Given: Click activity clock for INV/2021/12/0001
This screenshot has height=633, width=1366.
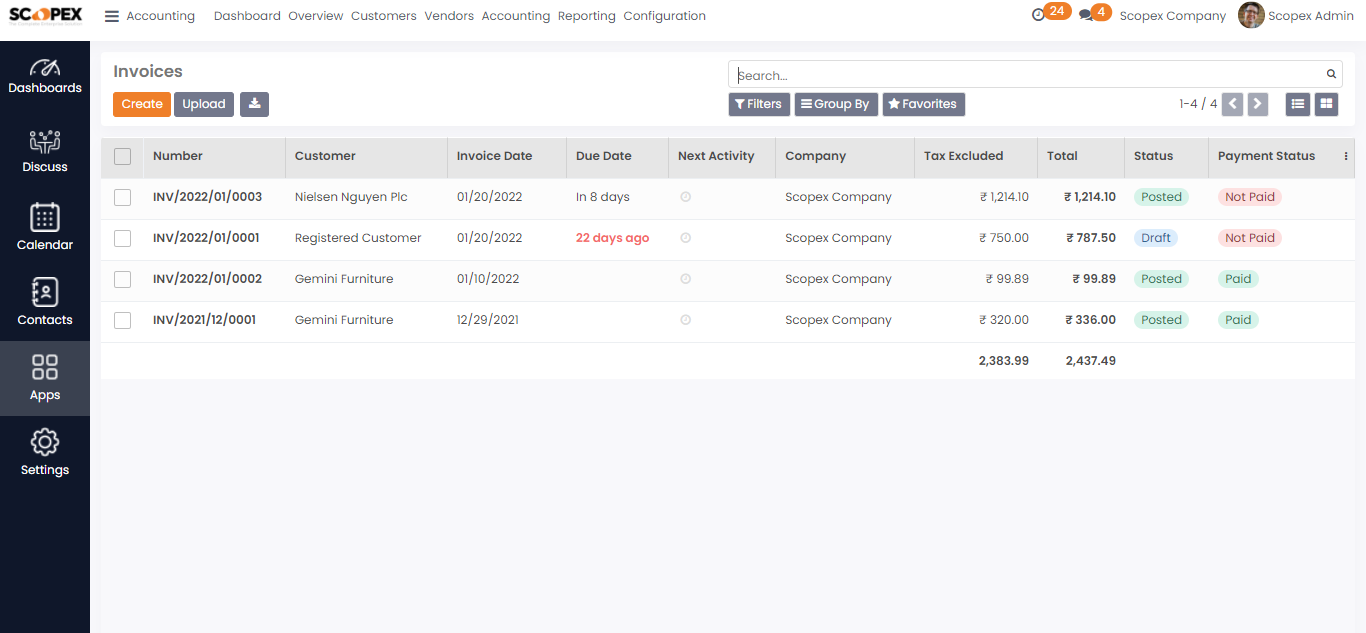Looking at the screenshot, I should (x=685, y=320).
